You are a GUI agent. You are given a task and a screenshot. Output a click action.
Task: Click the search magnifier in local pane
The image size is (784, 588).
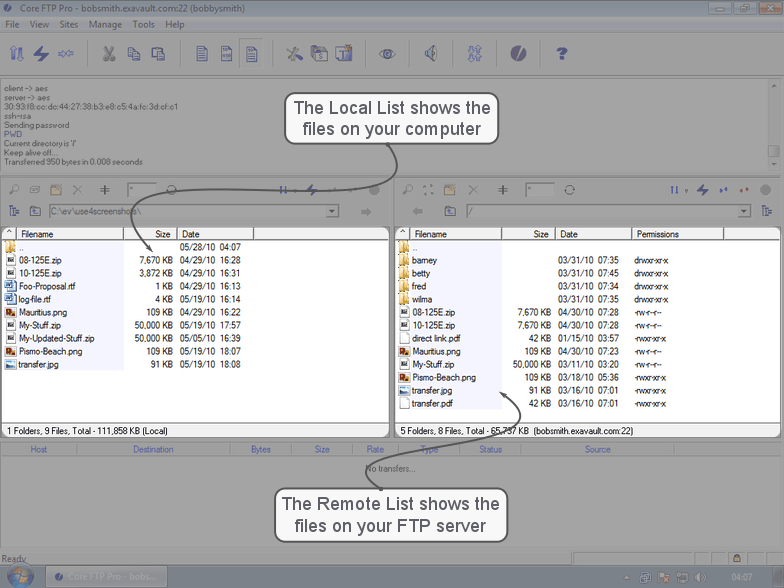click(x=14, y=190)
